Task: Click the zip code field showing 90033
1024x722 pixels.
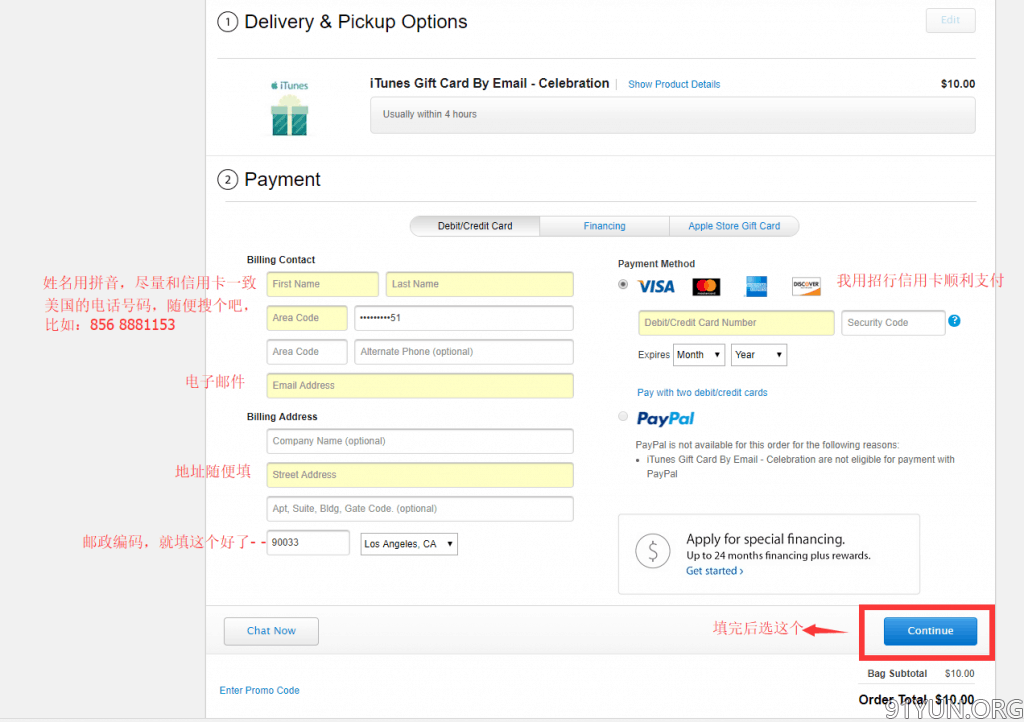Action: [308, 542]
